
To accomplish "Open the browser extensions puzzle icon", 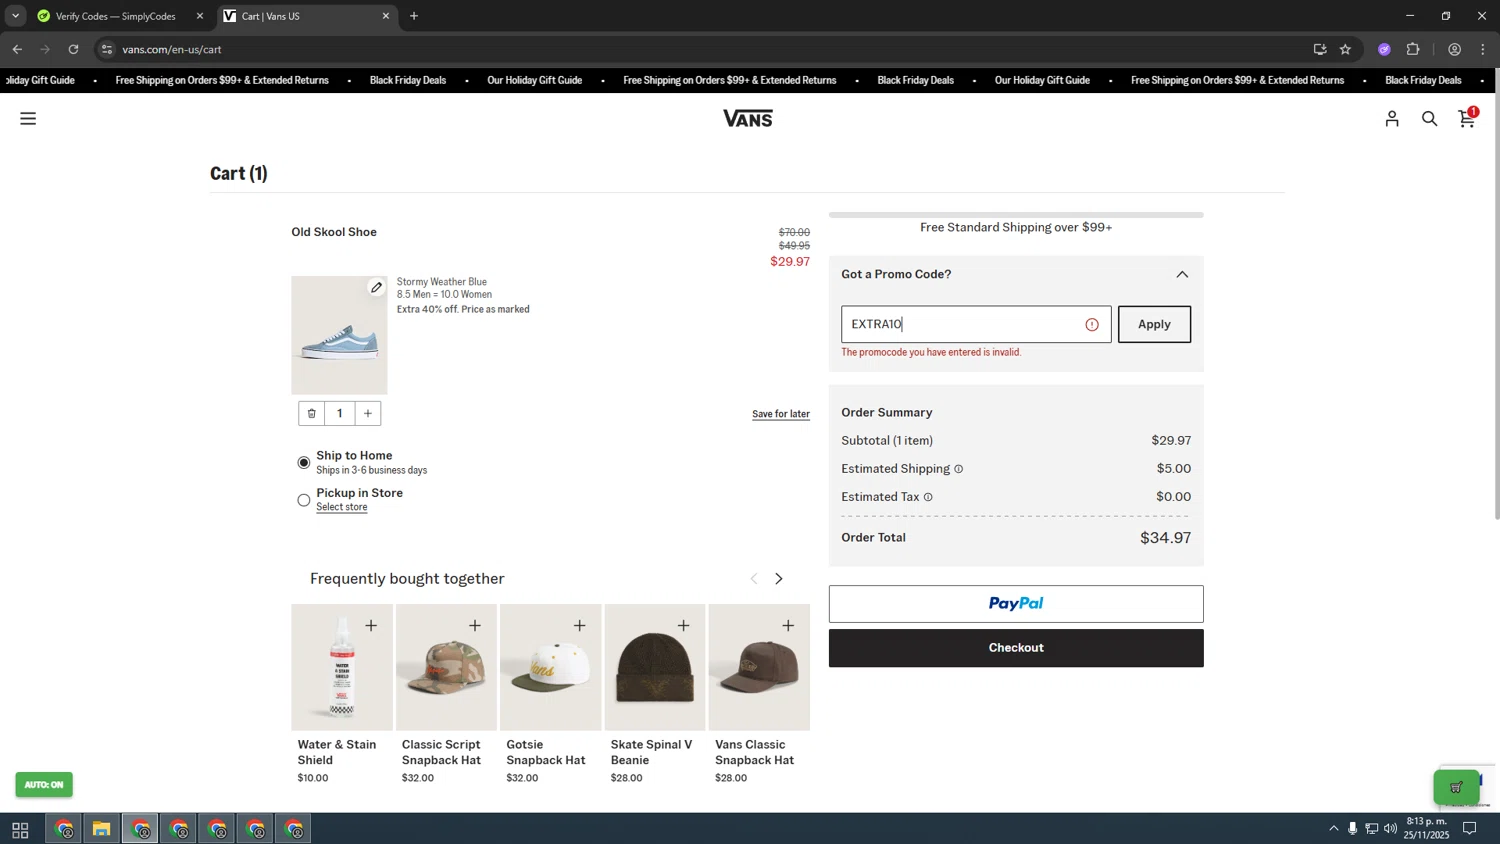I will click(x=1413, y=49).
